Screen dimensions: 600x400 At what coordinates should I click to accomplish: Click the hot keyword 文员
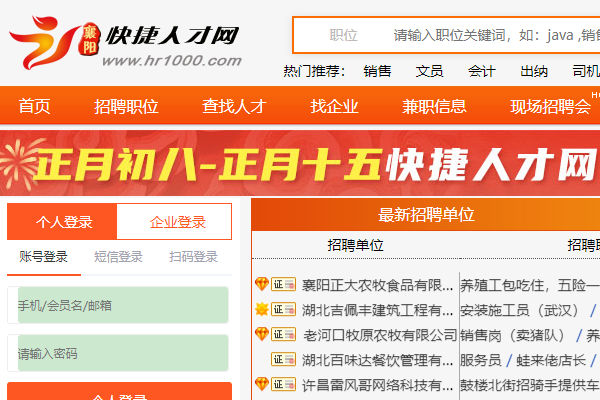click(x=429, y=71)
